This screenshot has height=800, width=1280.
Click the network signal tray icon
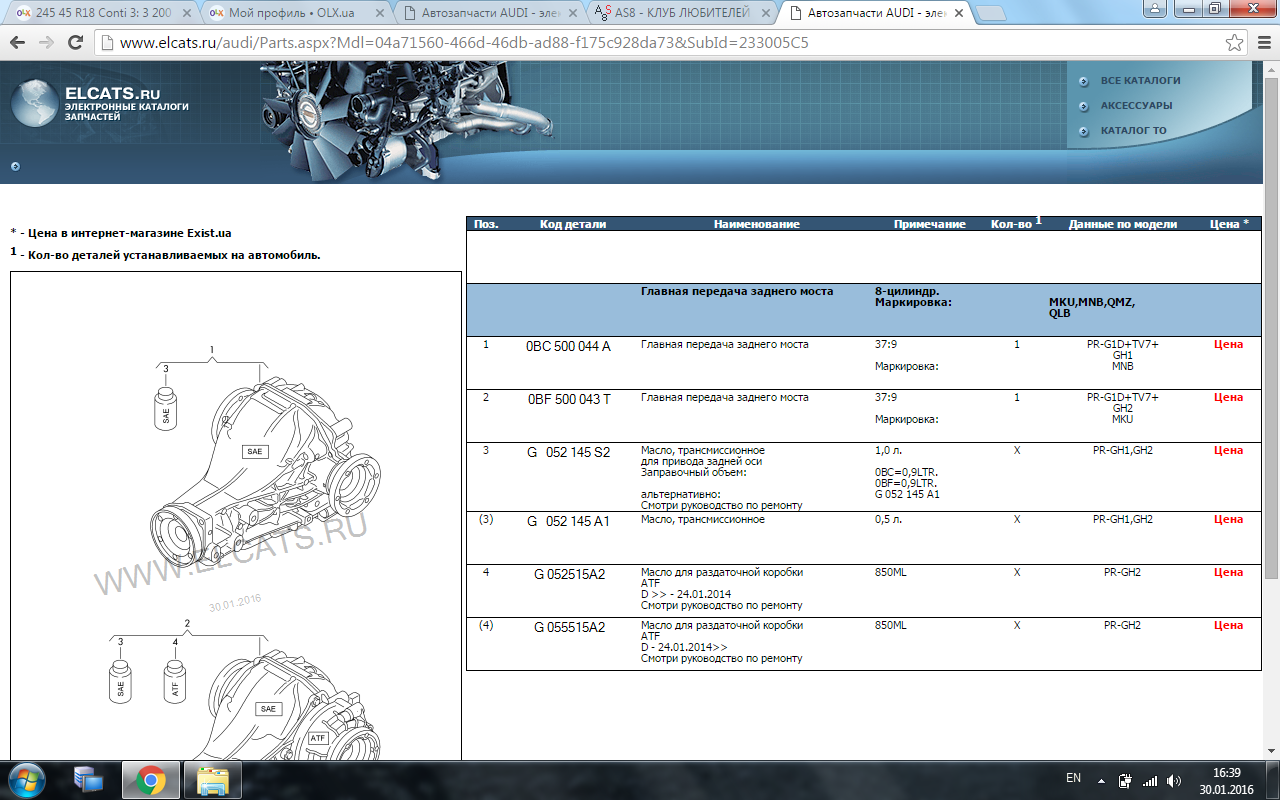tap(1150, 780)
